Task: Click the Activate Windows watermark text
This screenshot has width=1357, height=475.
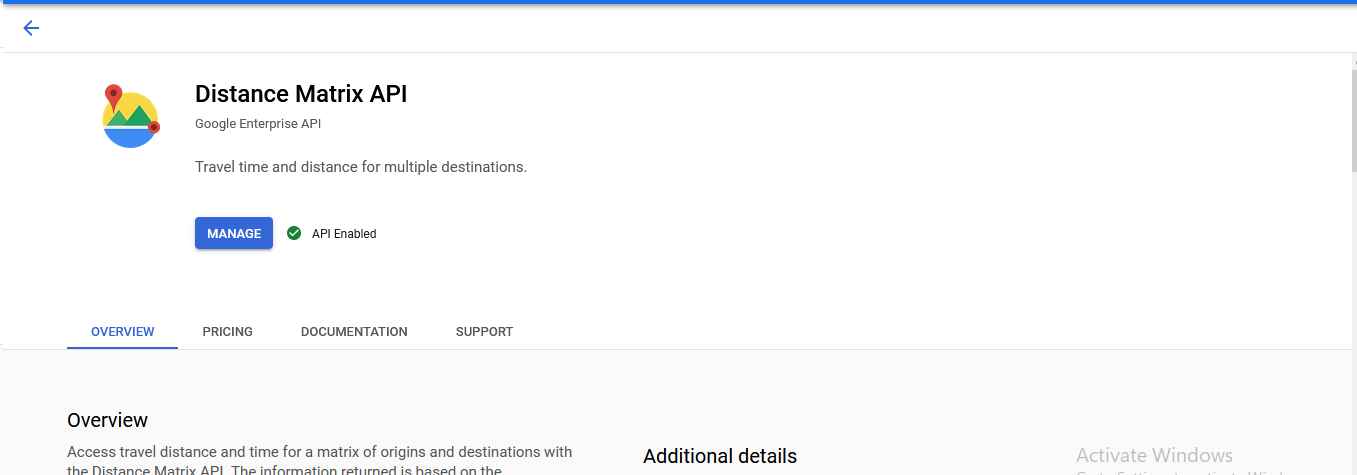Action: tap(1154, 456)
